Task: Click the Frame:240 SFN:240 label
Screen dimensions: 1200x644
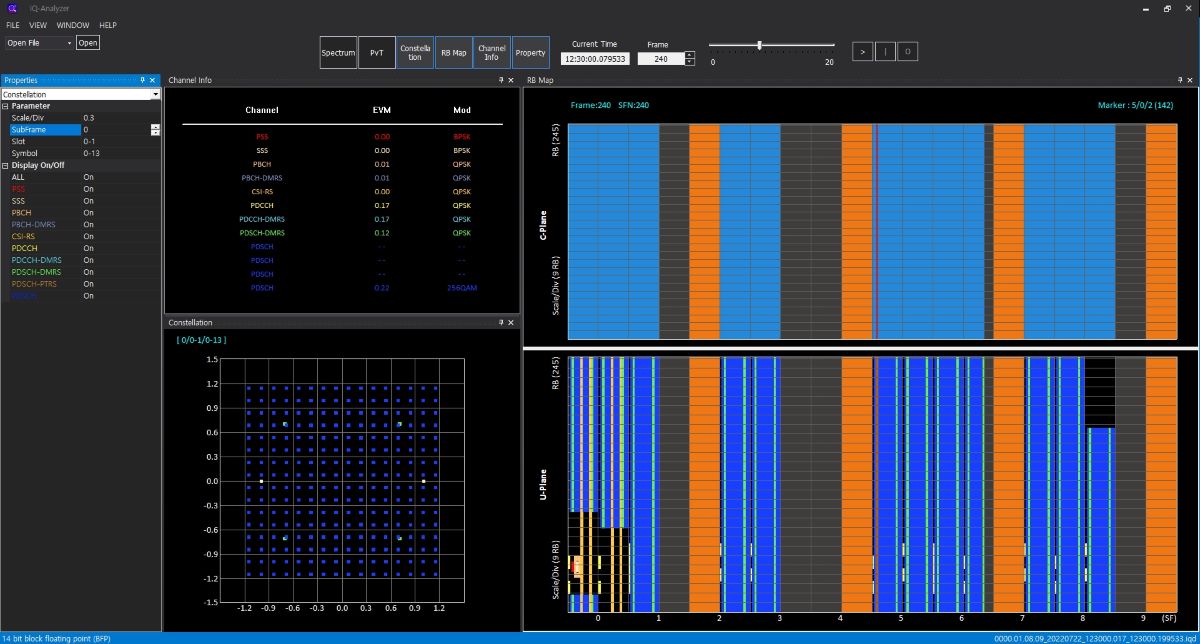Action: point(610,104)
